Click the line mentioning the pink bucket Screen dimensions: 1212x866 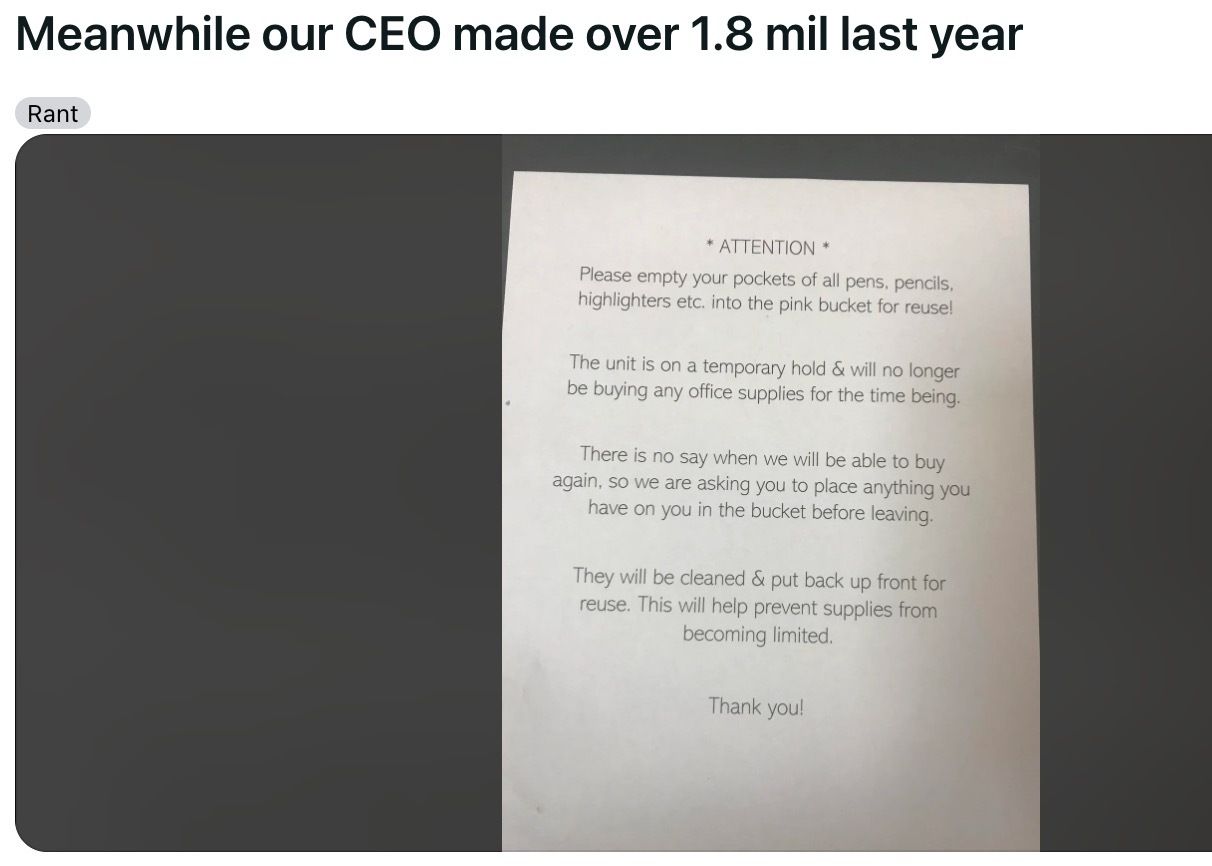click(765, 303)
